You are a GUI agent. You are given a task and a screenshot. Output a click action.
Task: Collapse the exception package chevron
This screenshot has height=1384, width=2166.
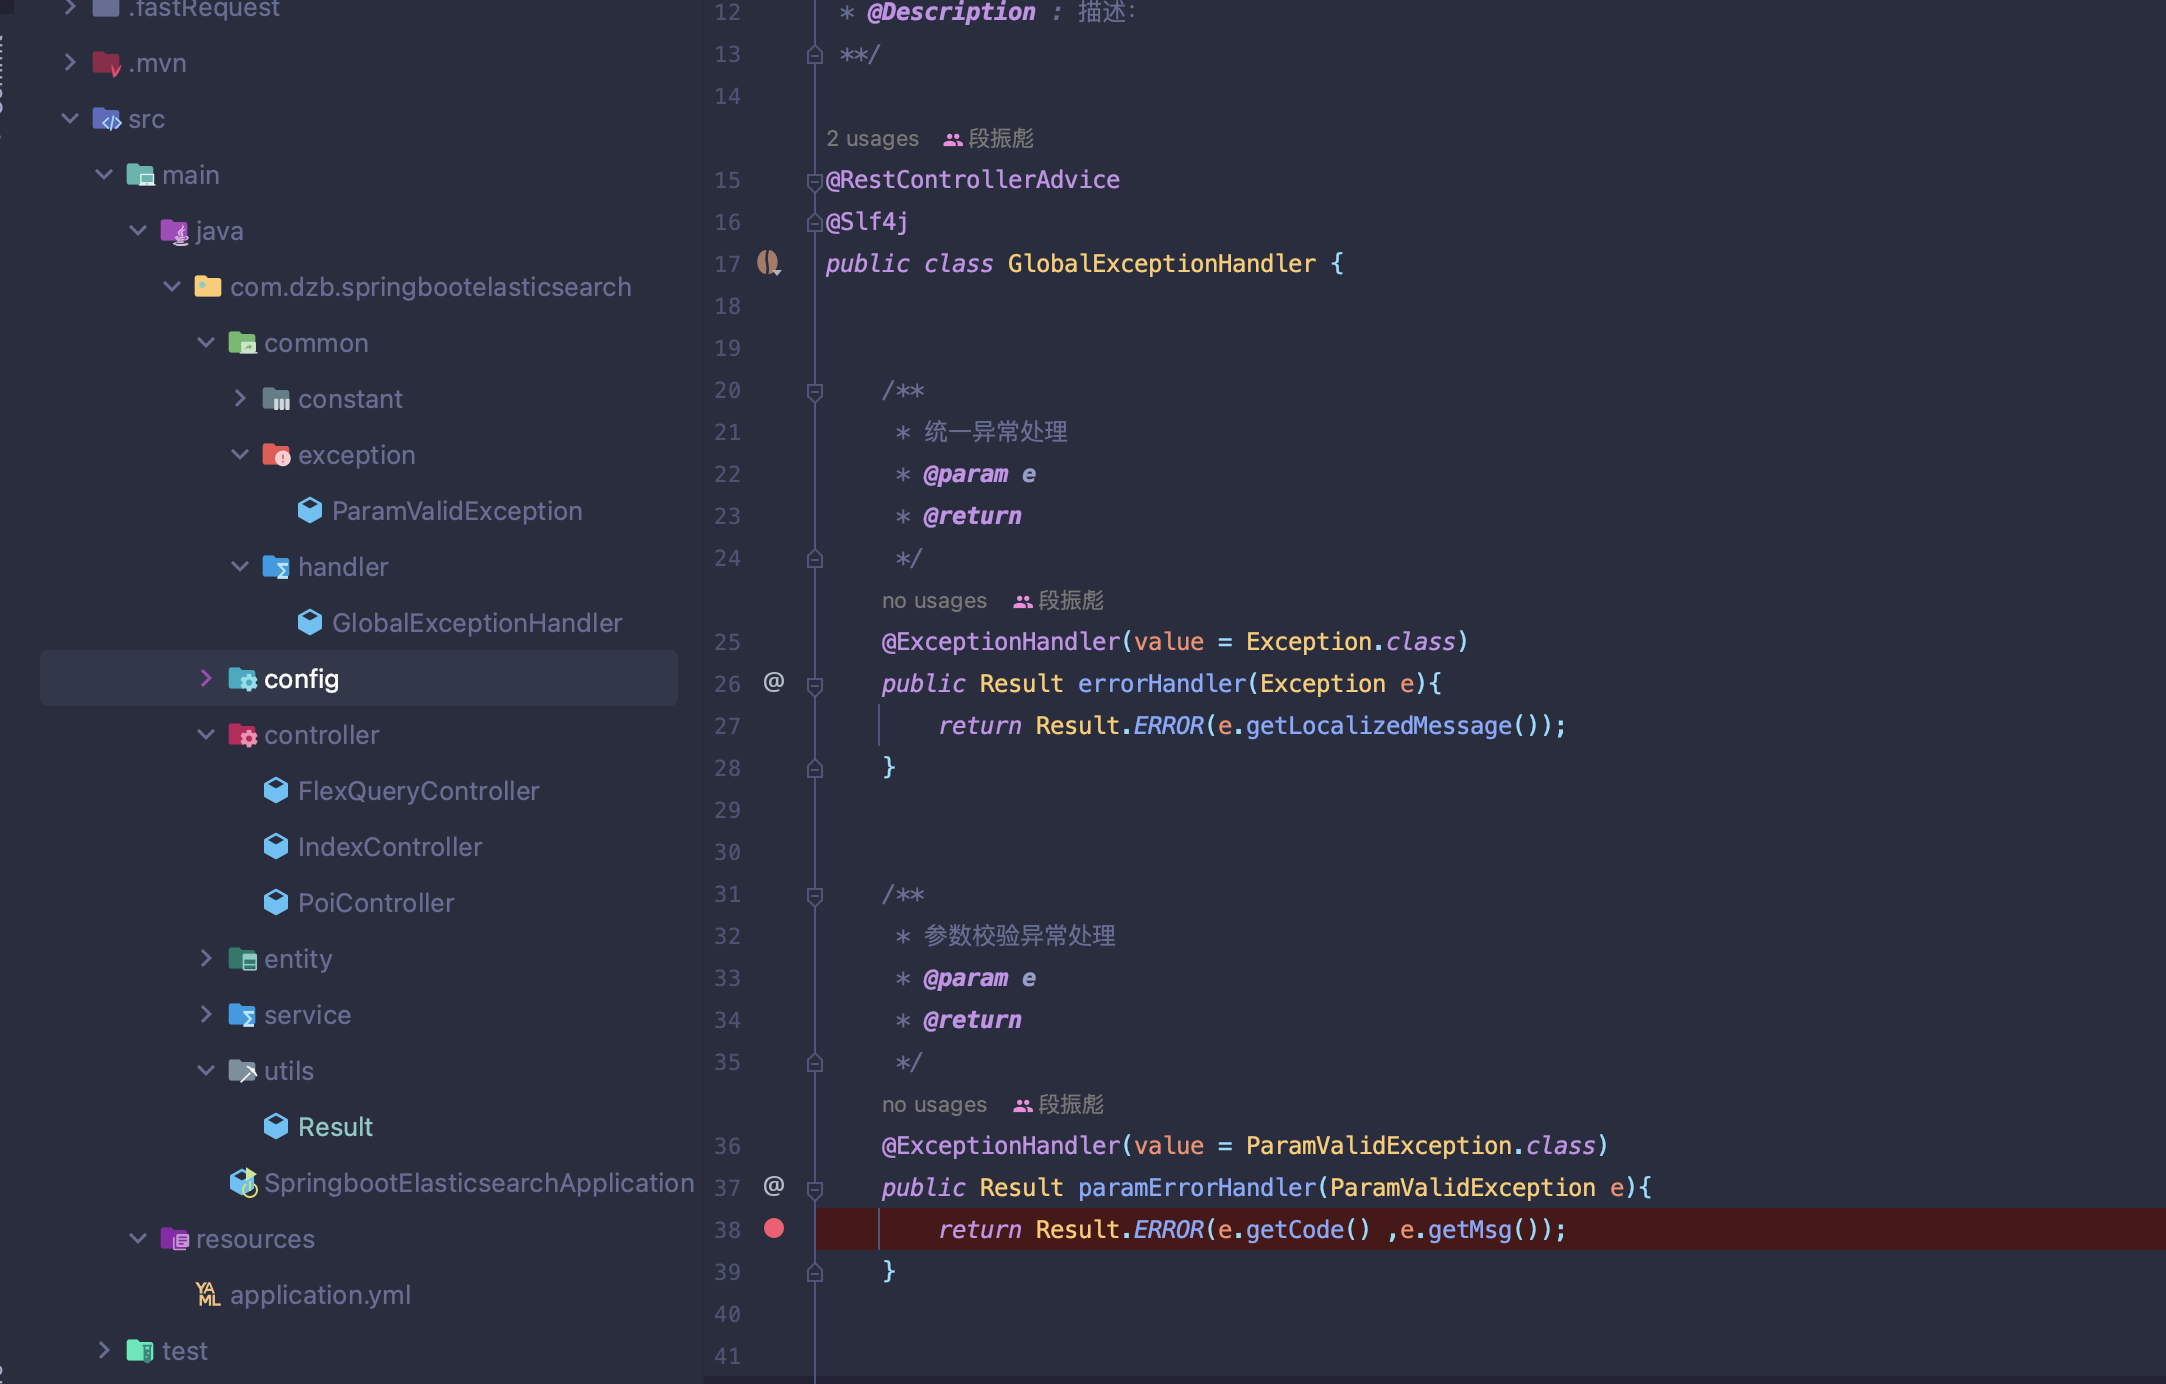pos(240,455)
